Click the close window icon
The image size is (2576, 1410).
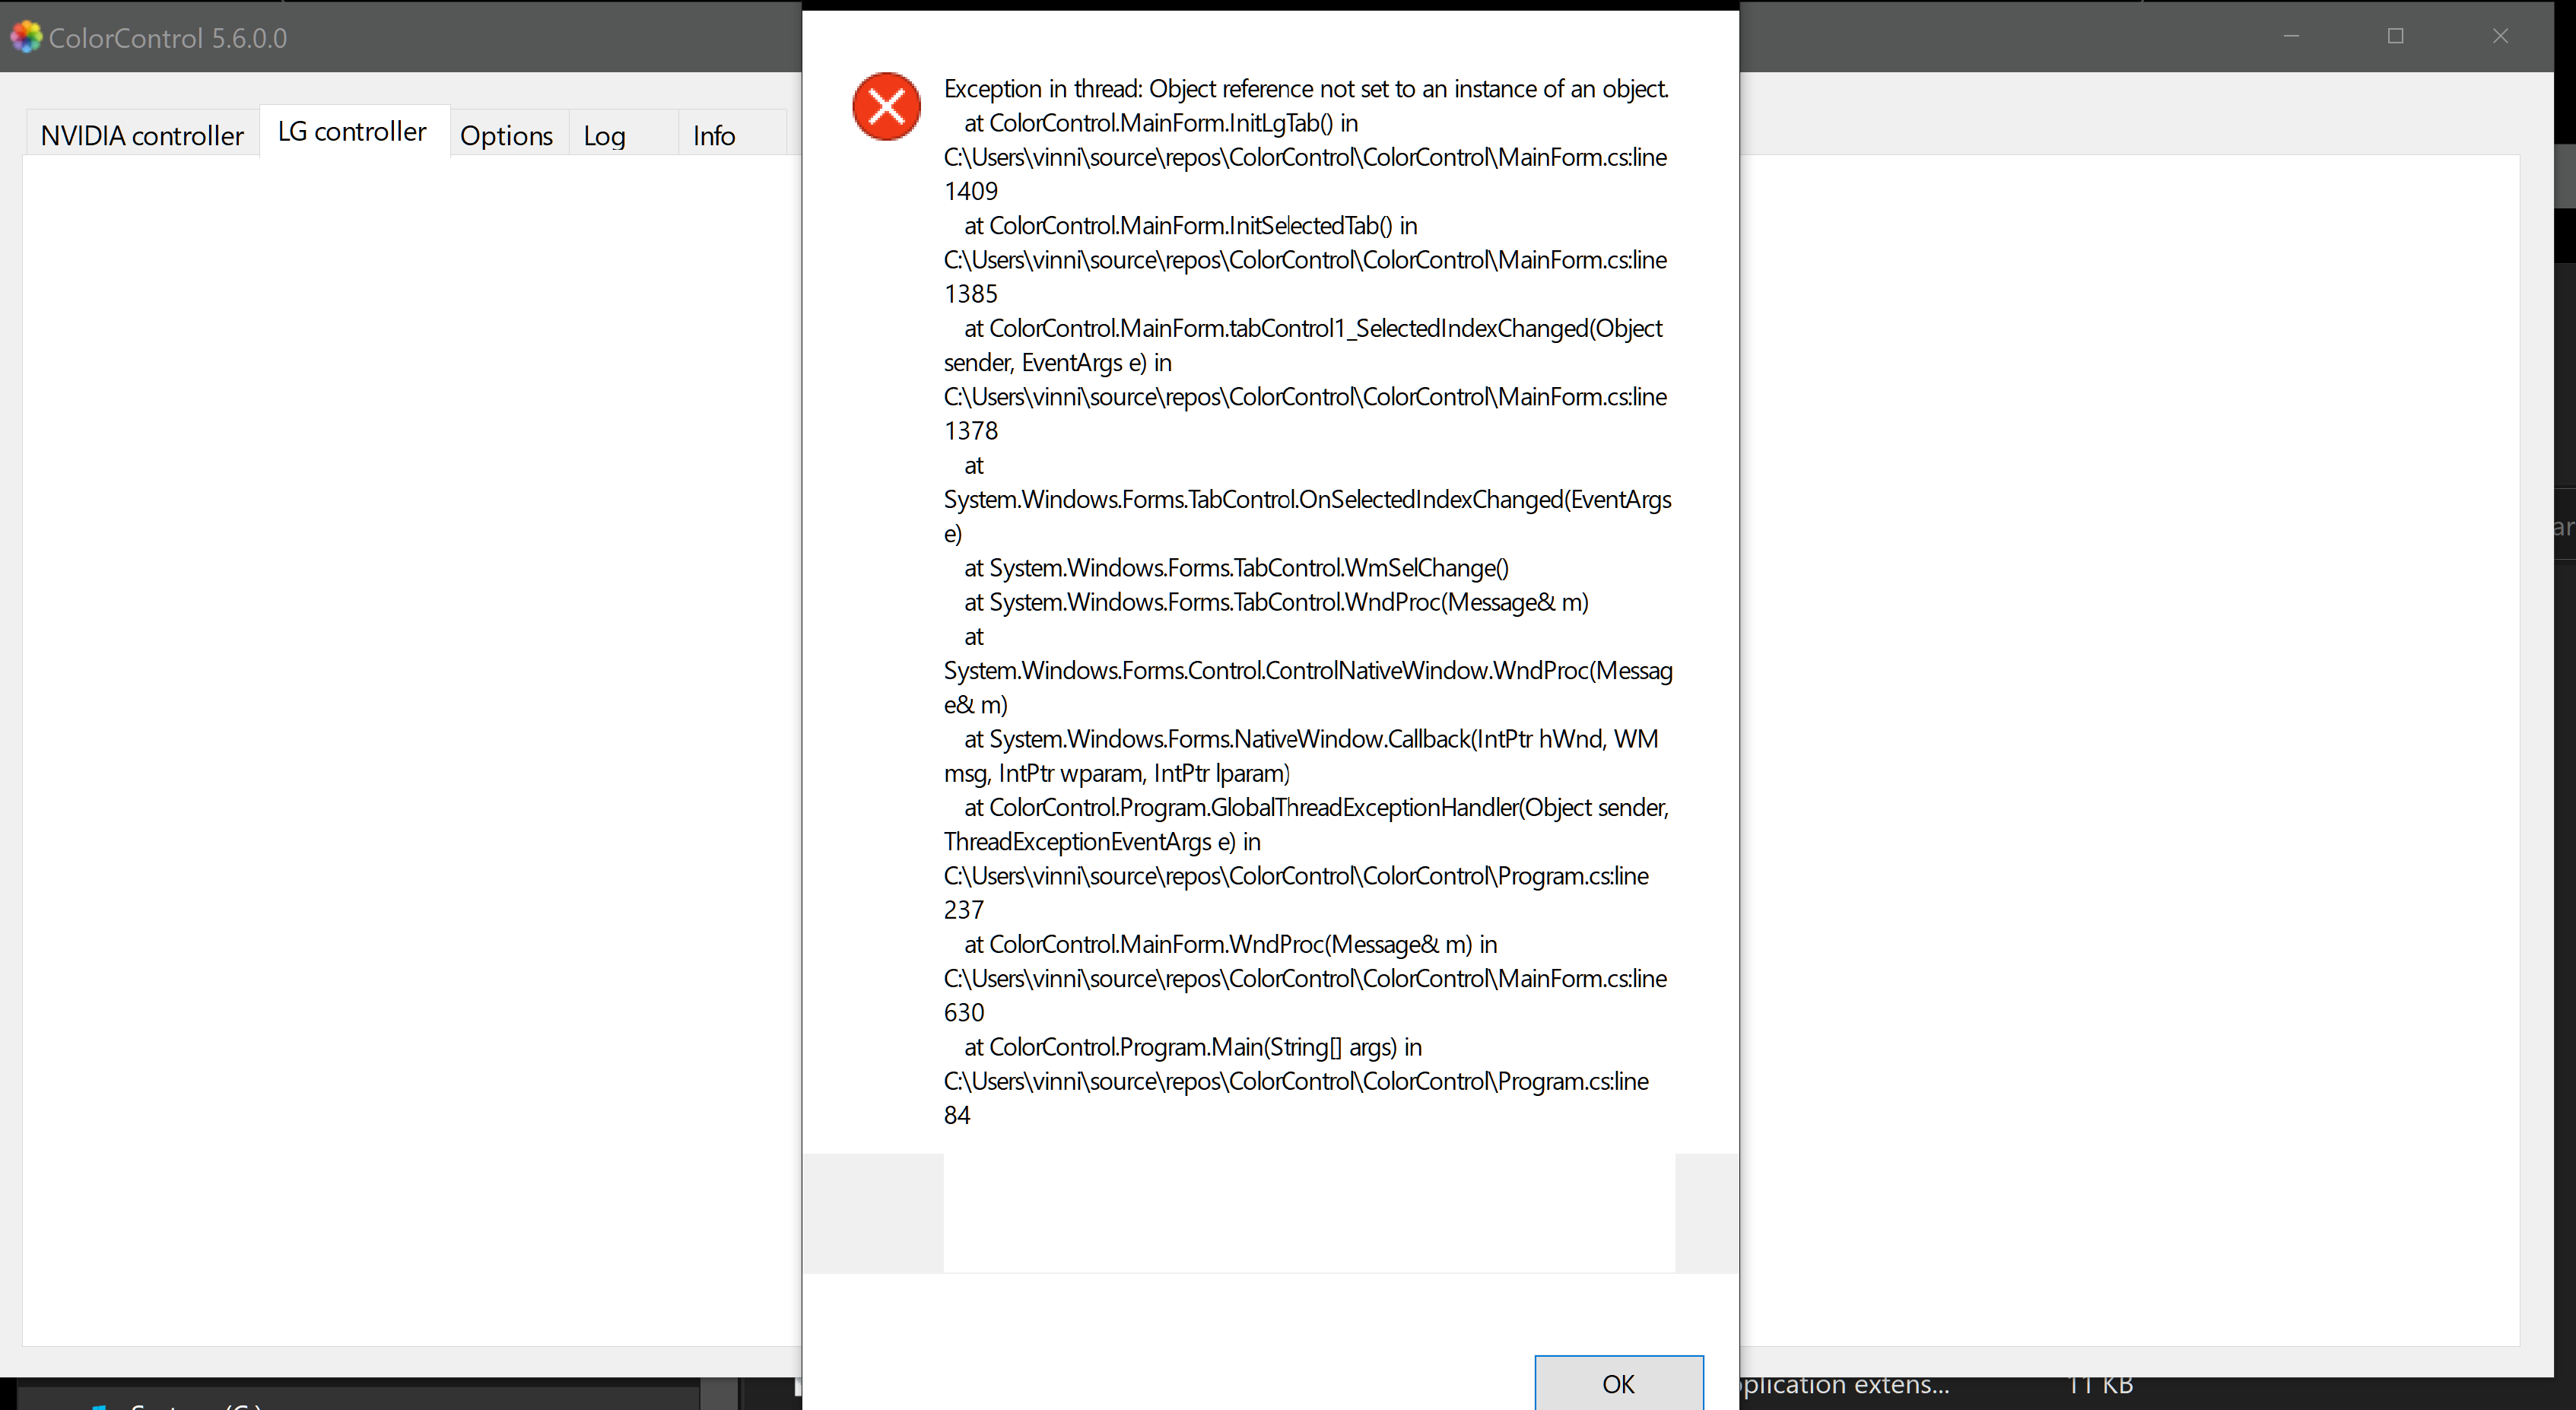pyautogui.click(x=2499, y=37)
